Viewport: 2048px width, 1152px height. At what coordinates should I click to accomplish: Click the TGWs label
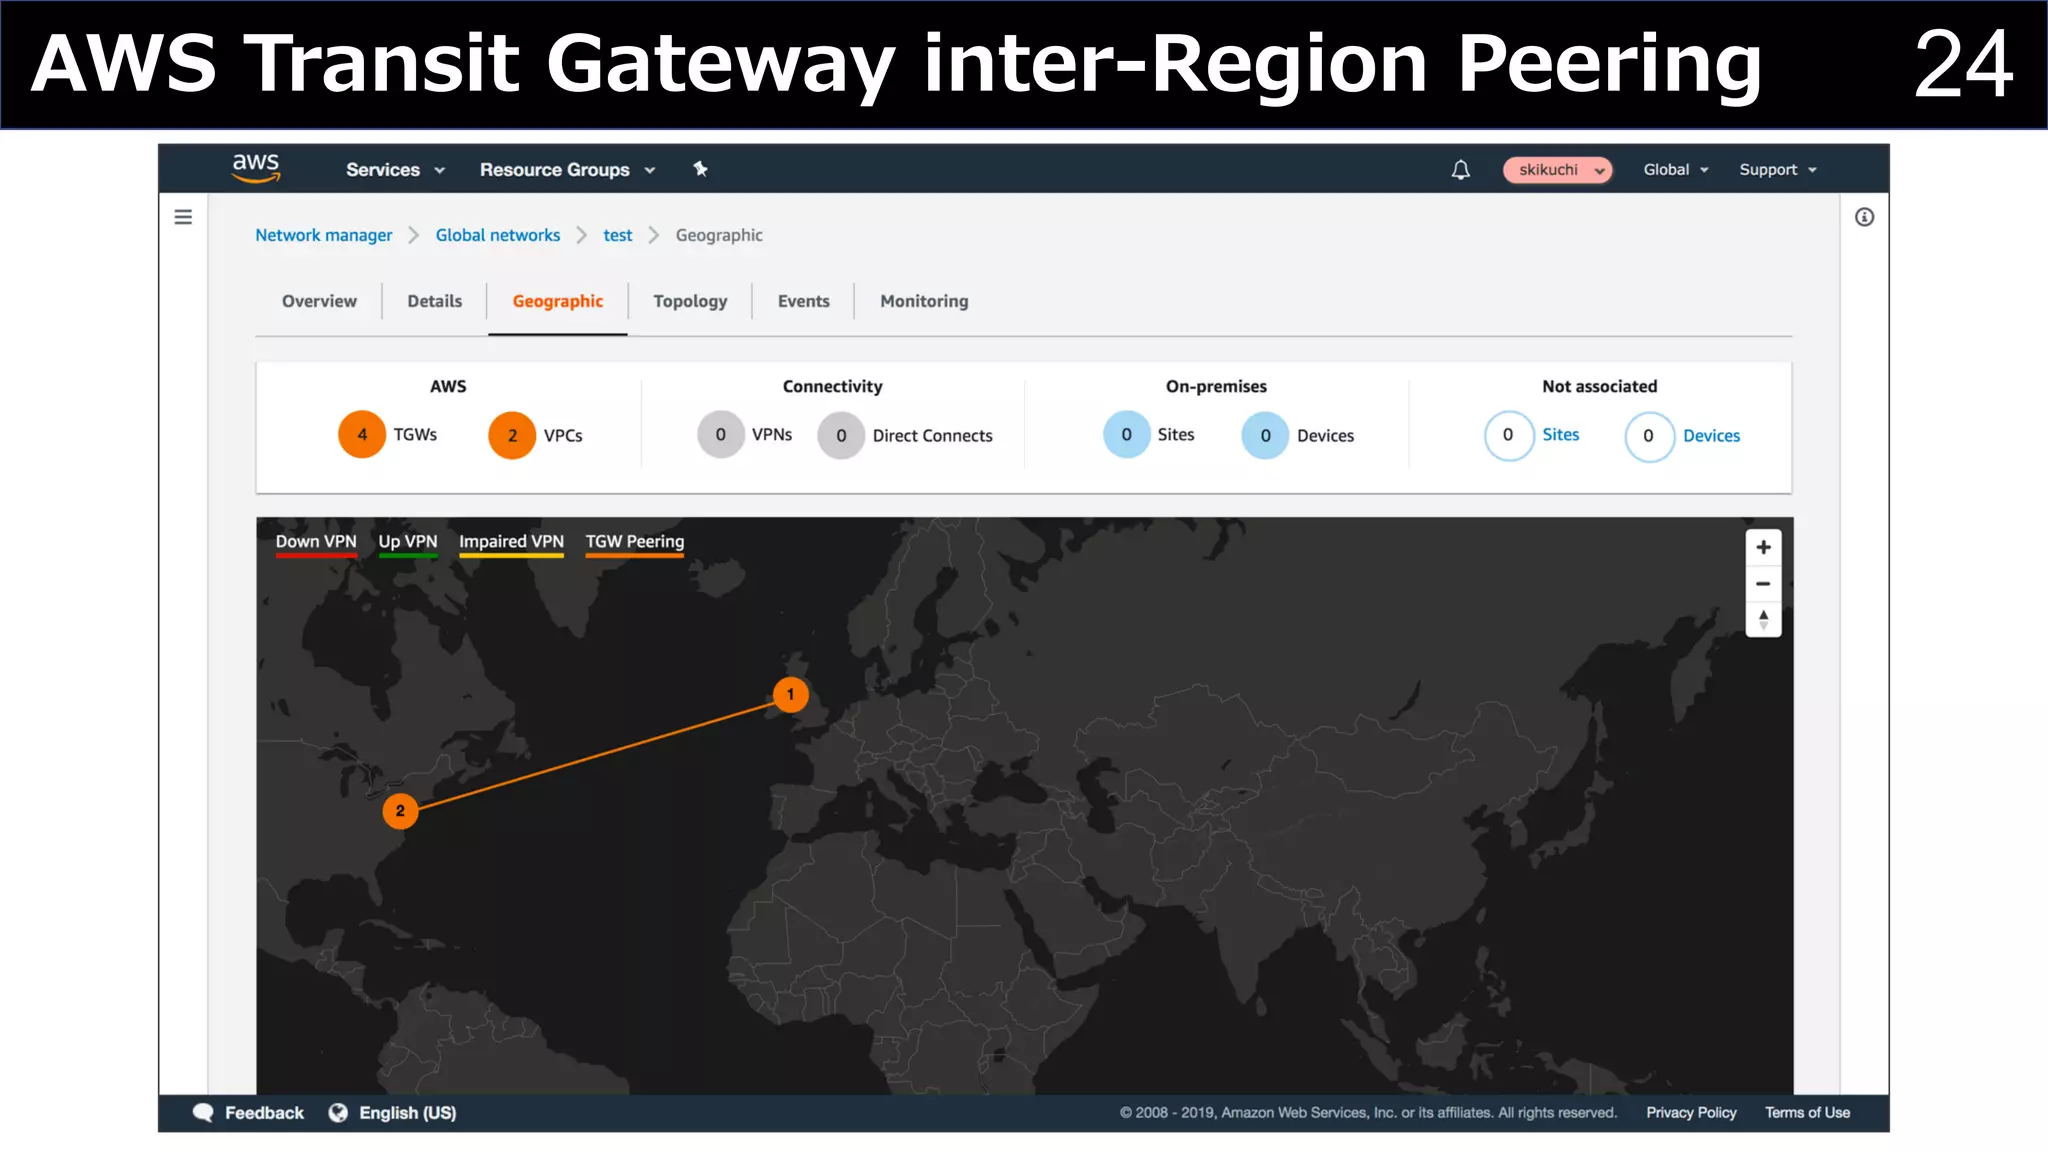pyautogui.click(x=415, y=435)
